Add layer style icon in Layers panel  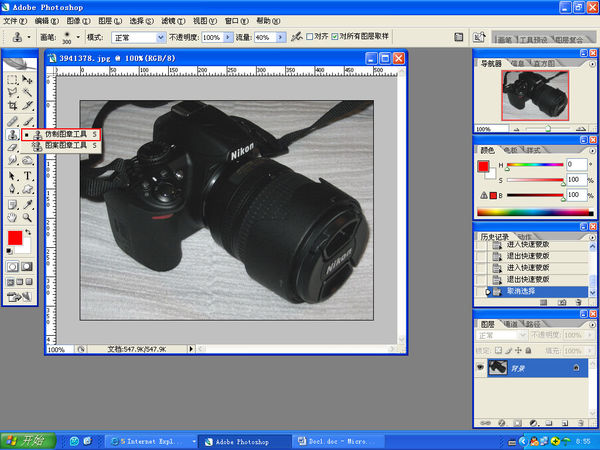pos(502,423)
